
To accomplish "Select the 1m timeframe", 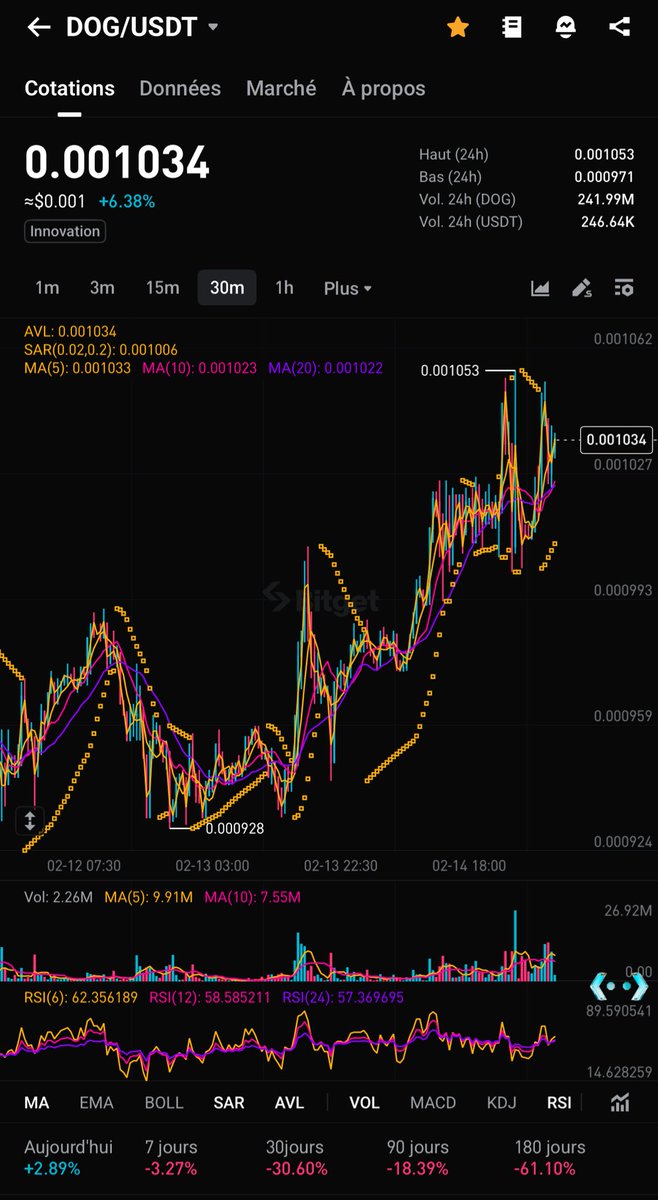I will click(x=47, y=288).
